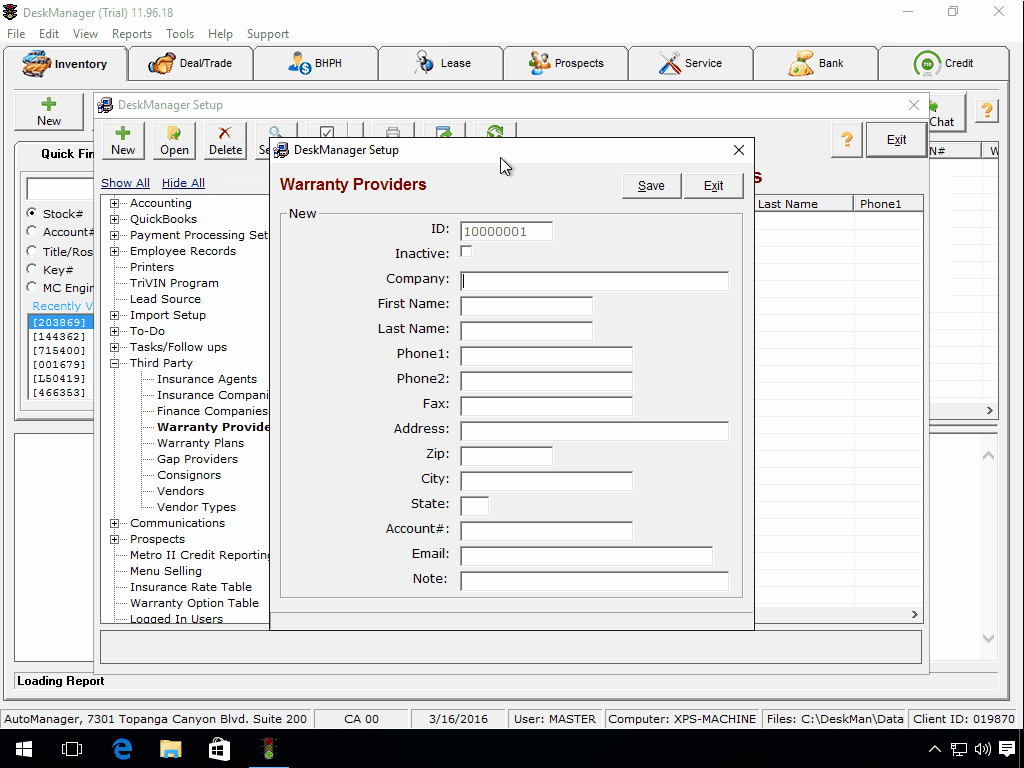
Task: Click the help icon beside Chat button
Action: click(987, 111)
